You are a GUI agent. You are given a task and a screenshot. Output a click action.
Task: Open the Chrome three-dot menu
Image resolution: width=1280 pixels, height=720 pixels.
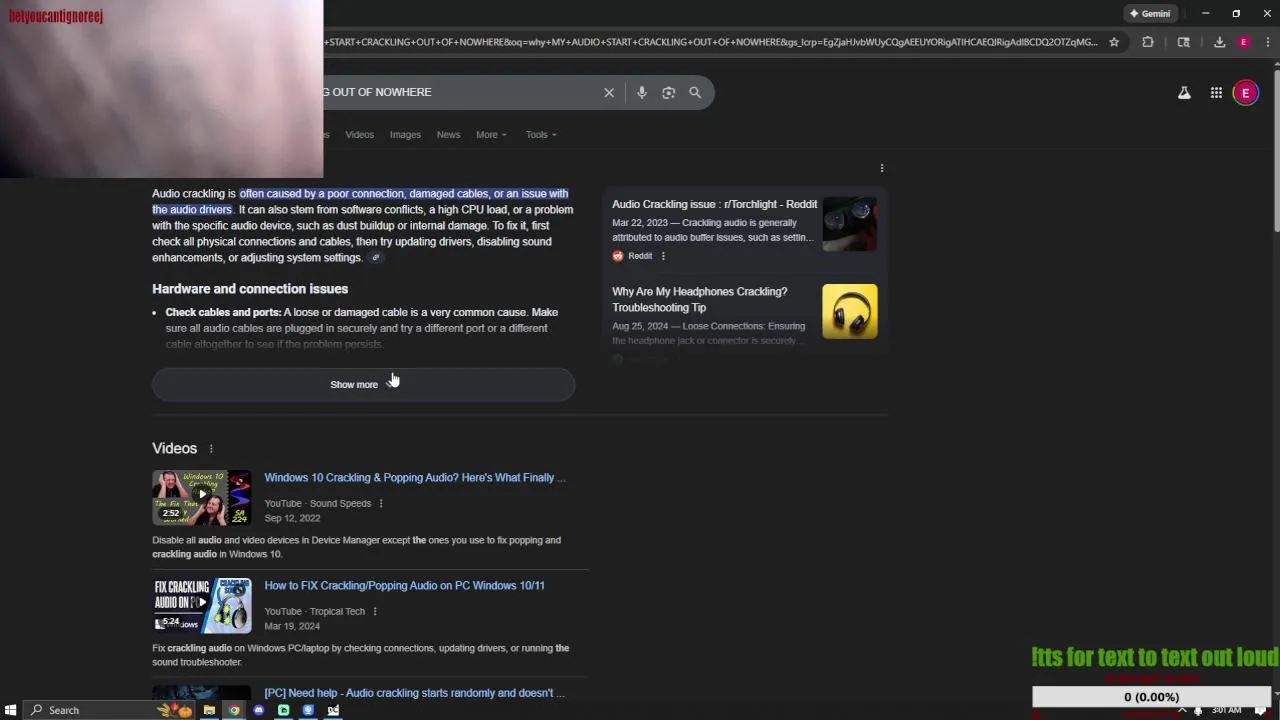point(1268,42)
